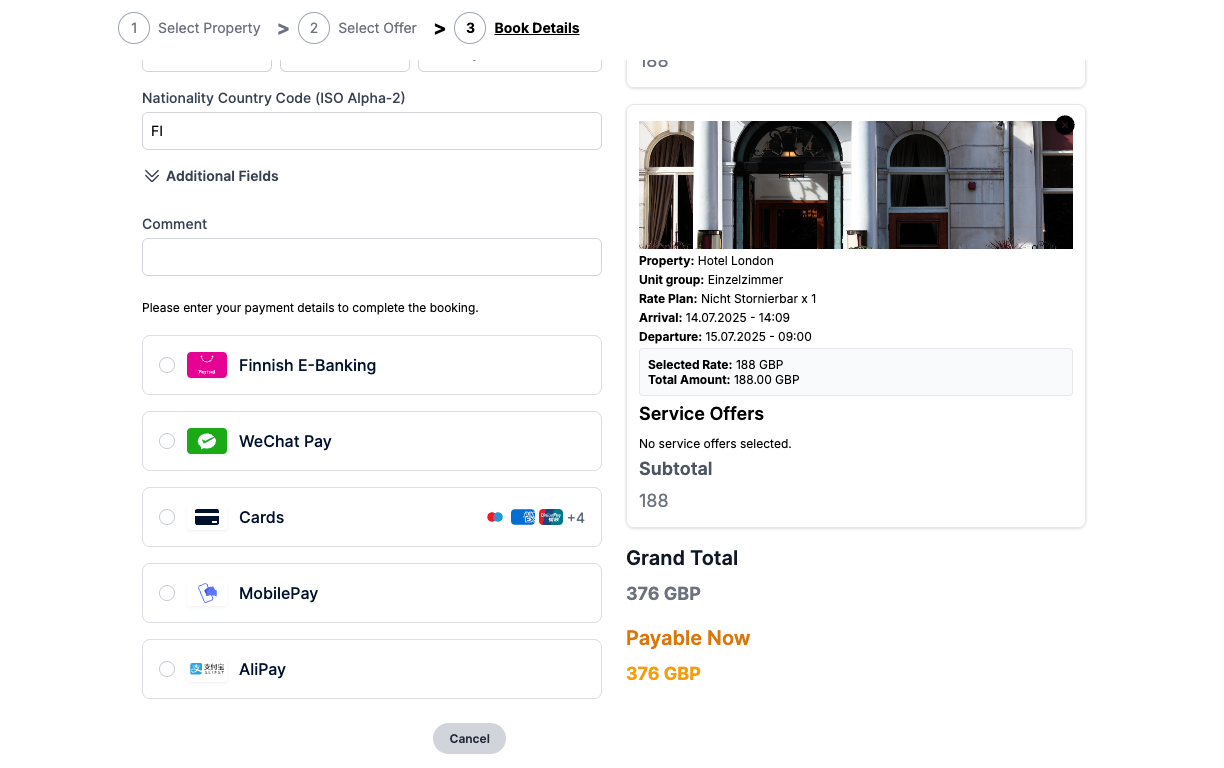
Task: Select the Cards radio button
Action: point(167,517)
